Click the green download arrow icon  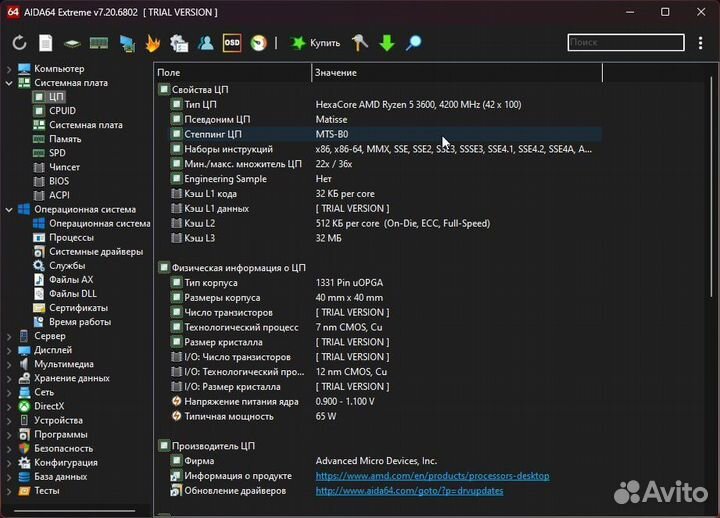tap(387, 43)
